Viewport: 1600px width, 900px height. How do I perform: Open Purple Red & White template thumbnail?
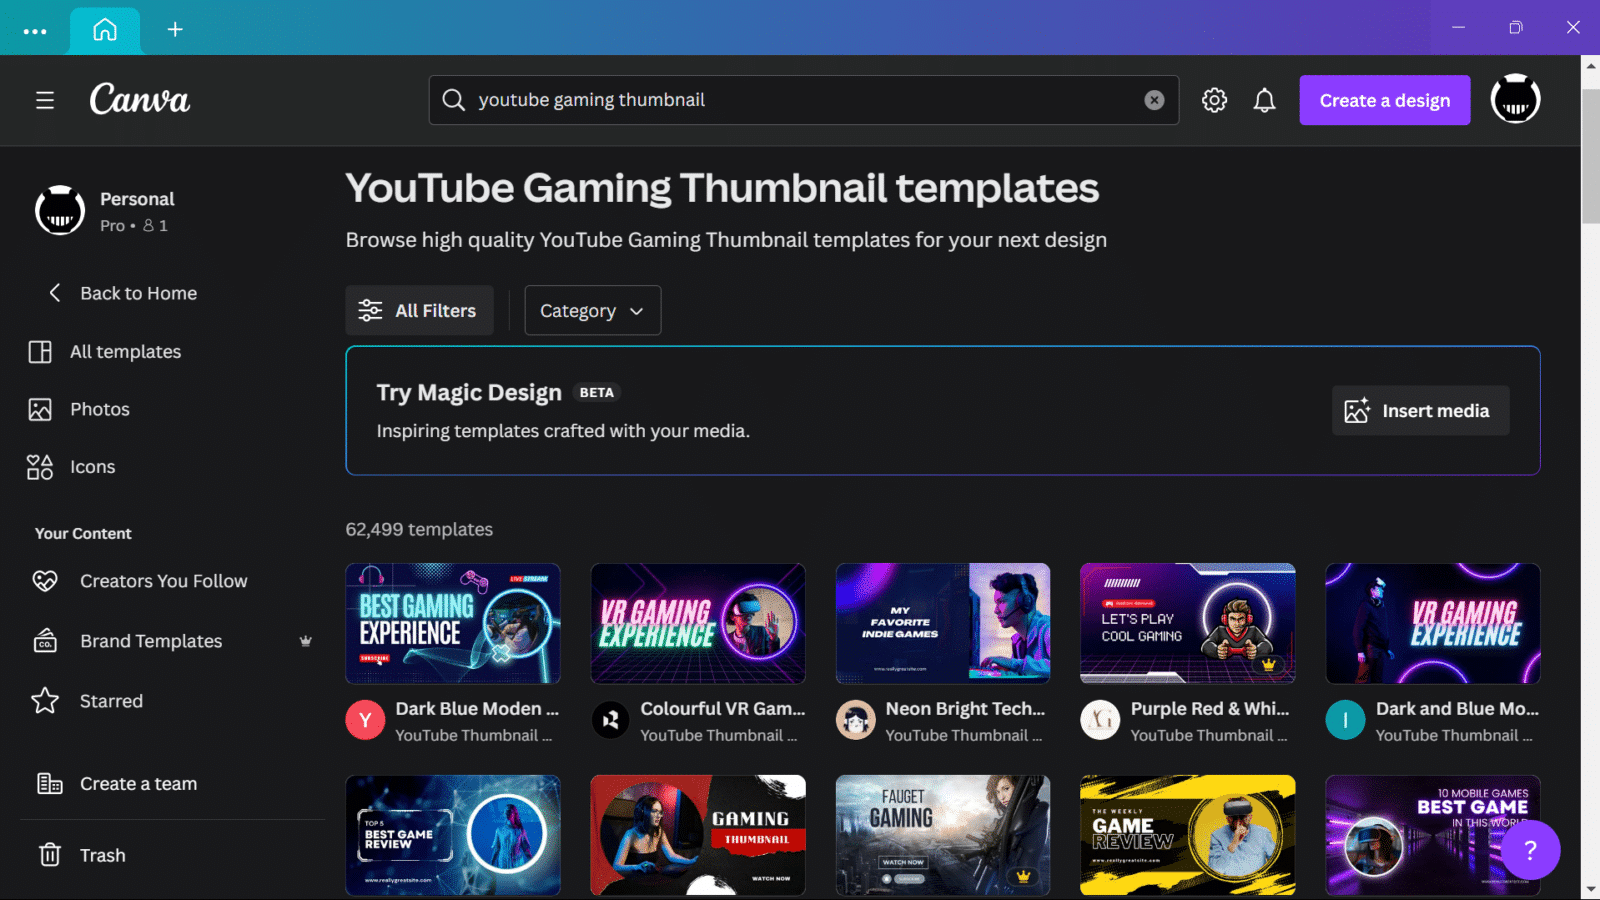coord(1188,623)
